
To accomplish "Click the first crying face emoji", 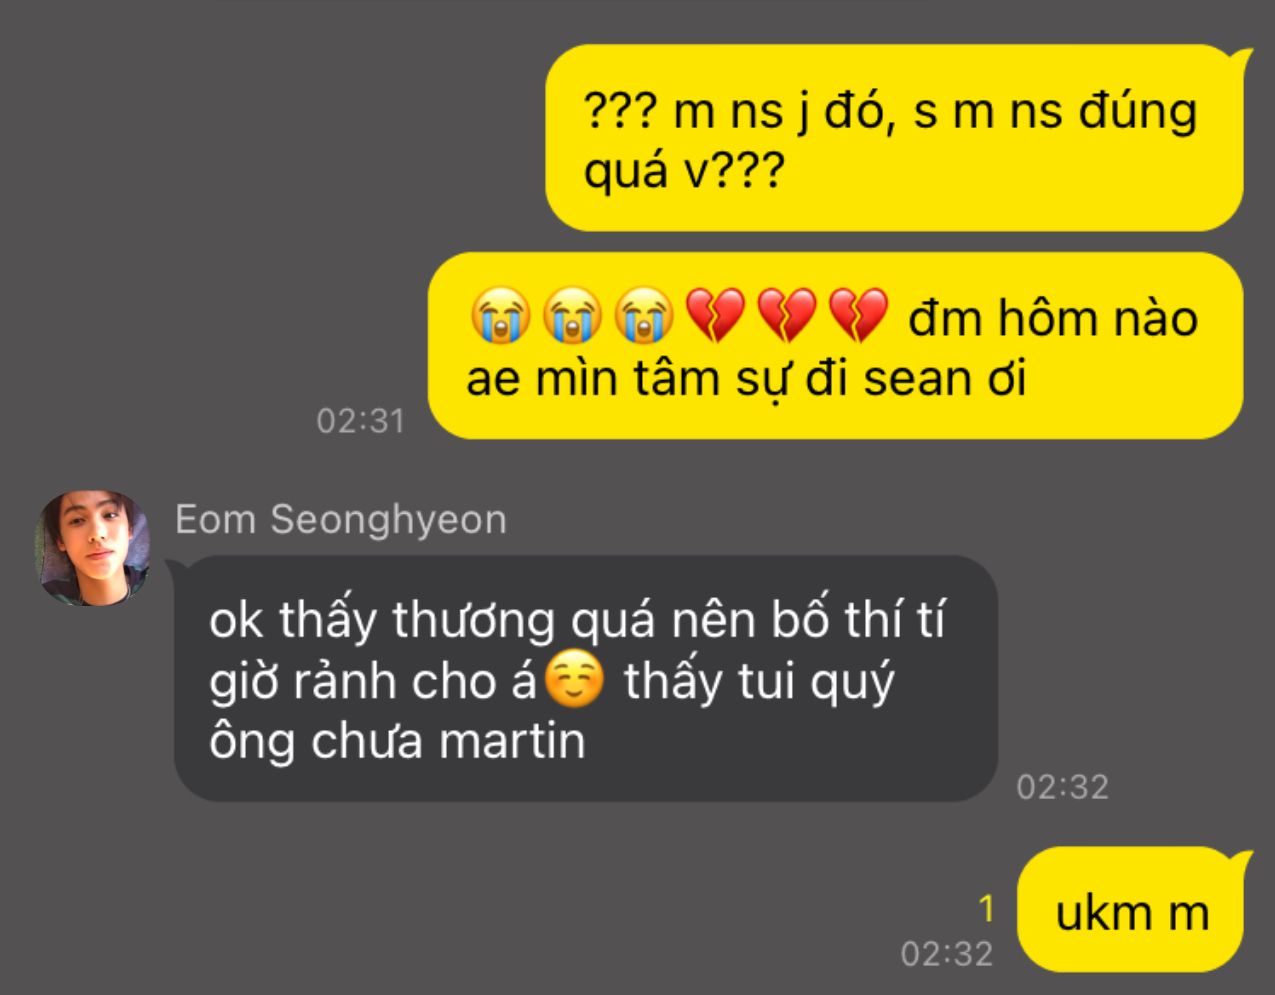I will [x=501, y=316].
